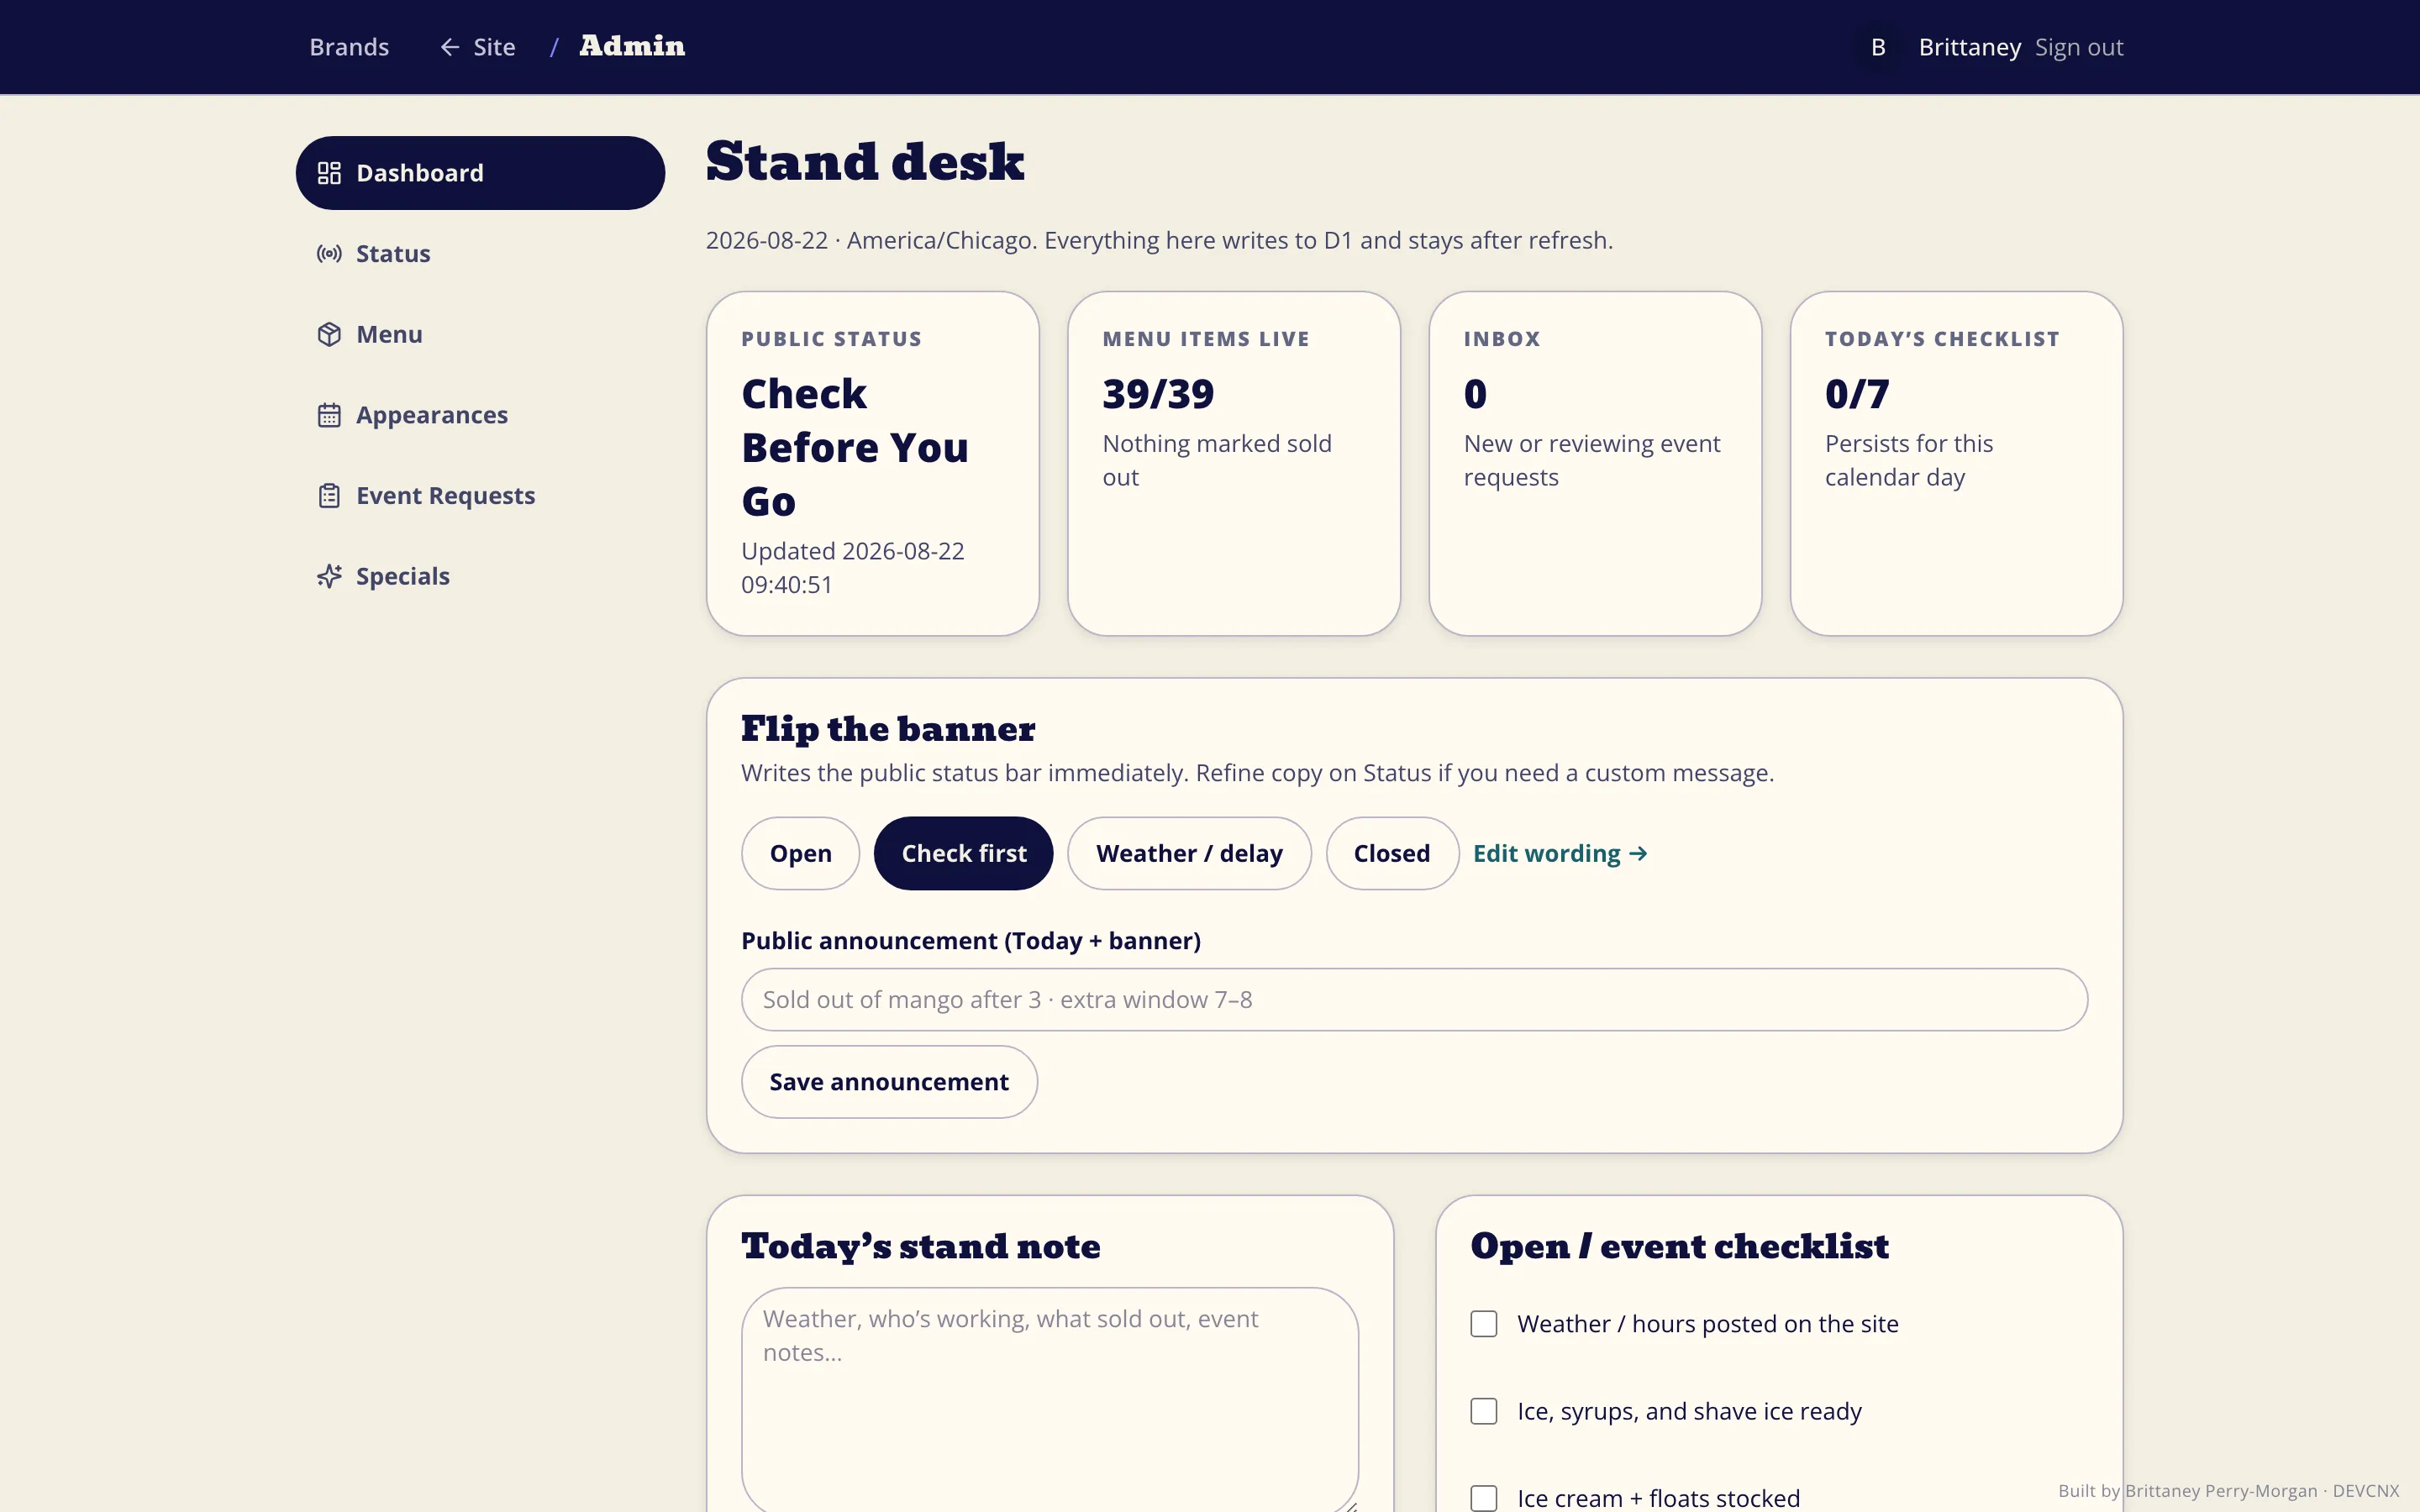Click the Menu box icon
Screen dimensions: 2420x1512
tap(329, 334)
